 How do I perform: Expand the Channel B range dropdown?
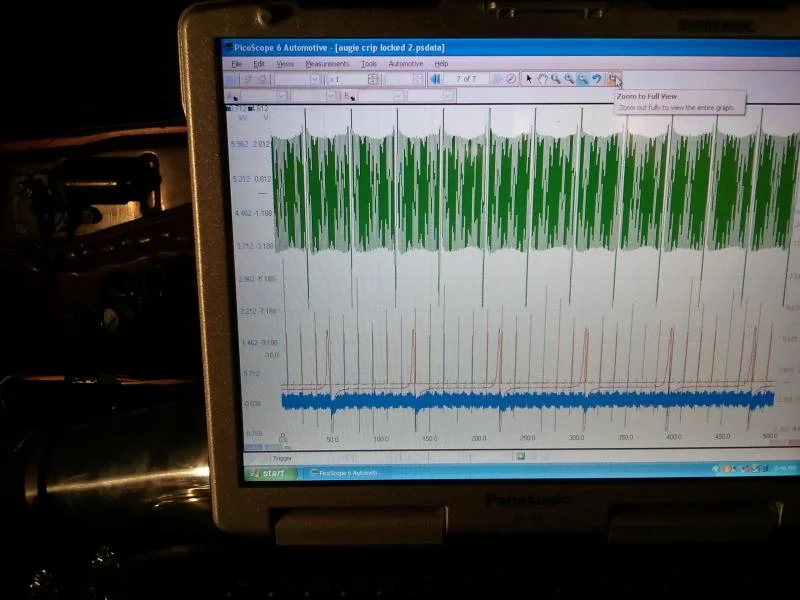click(398, 96)
